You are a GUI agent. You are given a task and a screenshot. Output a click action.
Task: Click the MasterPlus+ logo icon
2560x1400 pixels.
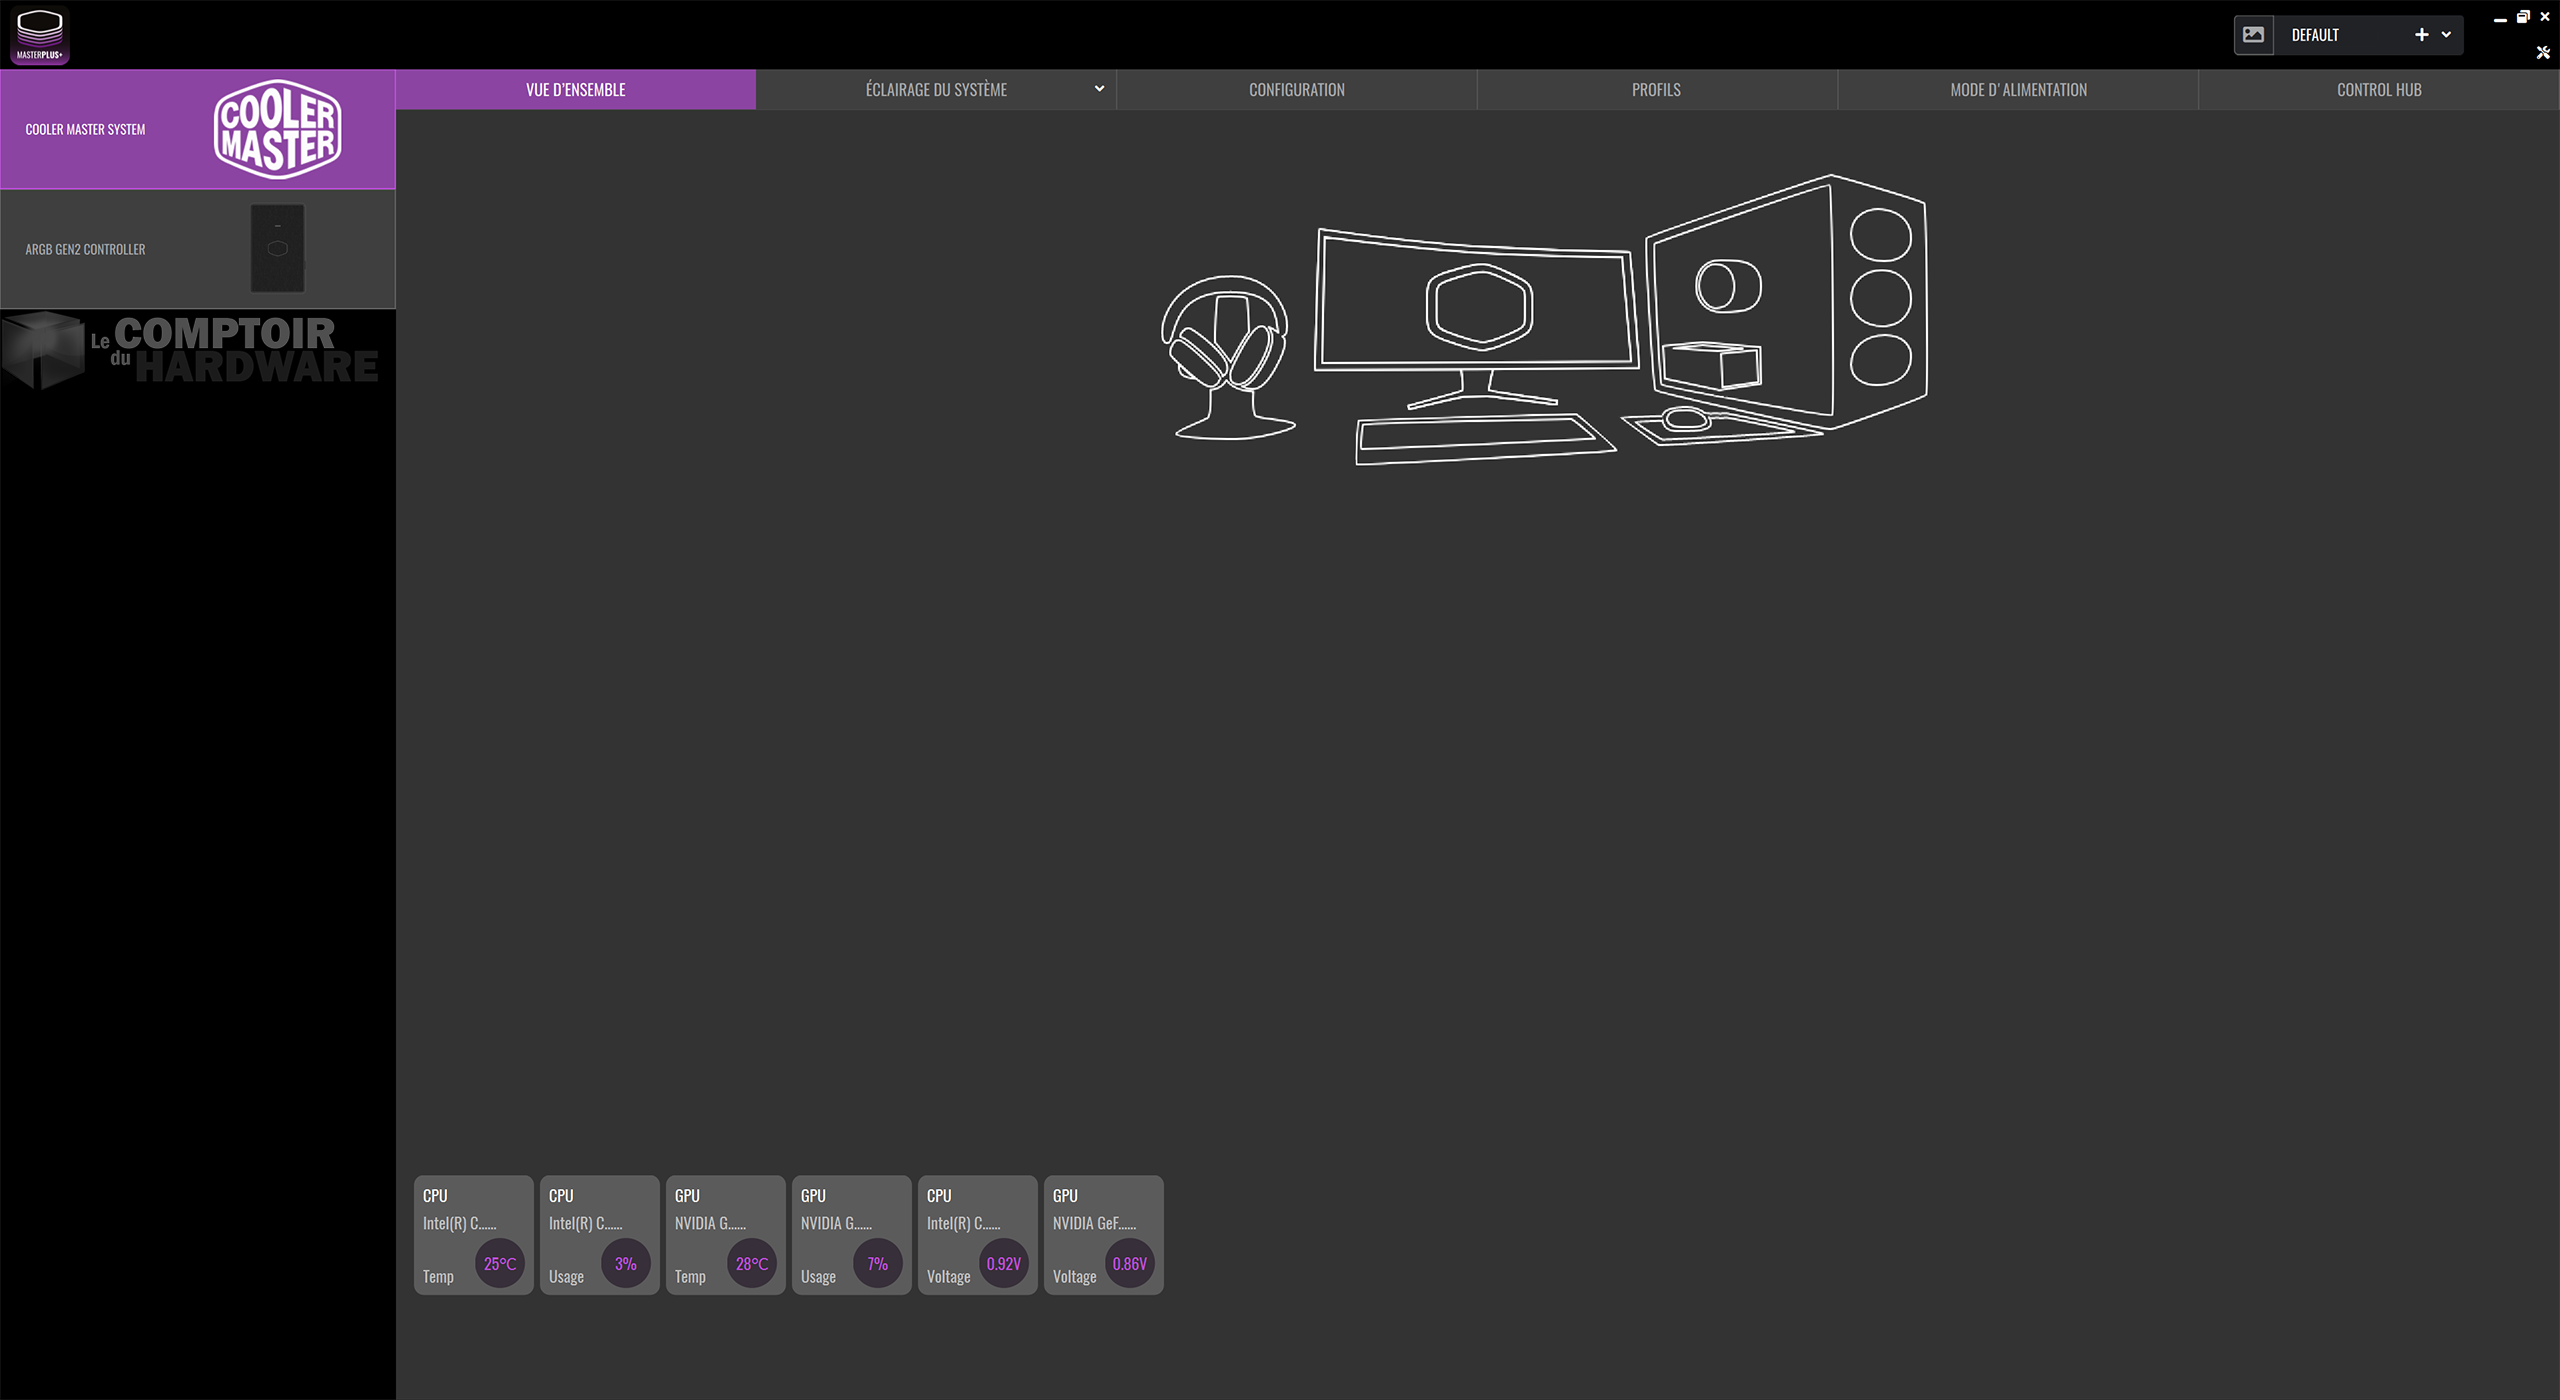click(40, 35)
